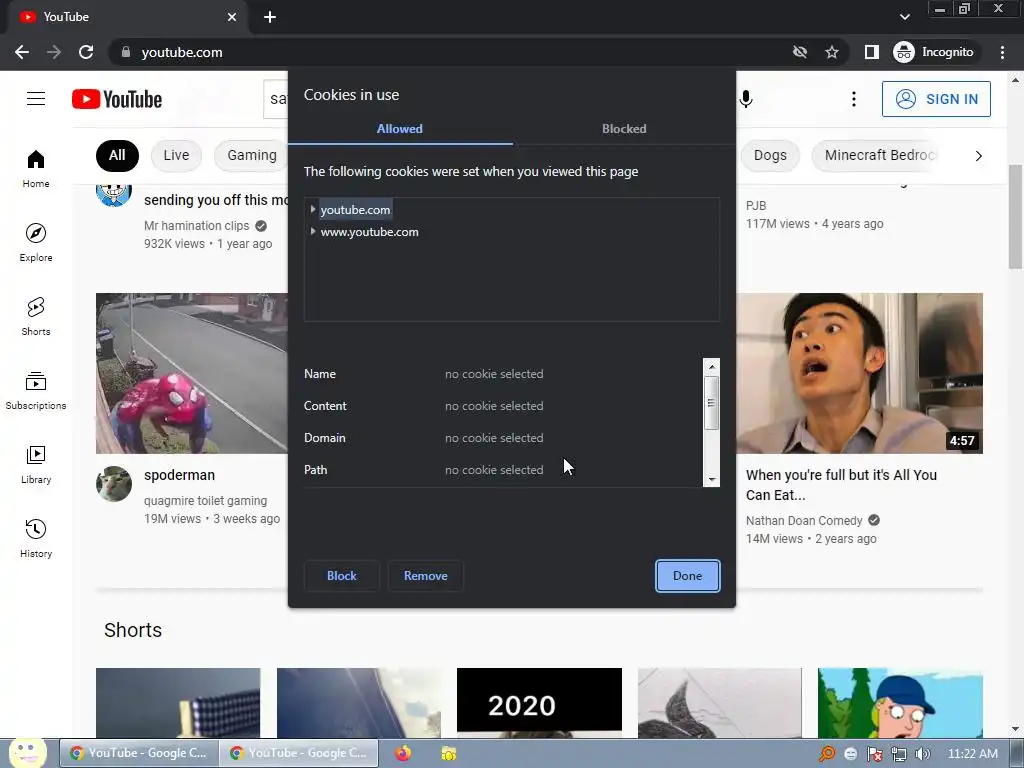
Task: Open Home in the sidebar
Action: 36,168
